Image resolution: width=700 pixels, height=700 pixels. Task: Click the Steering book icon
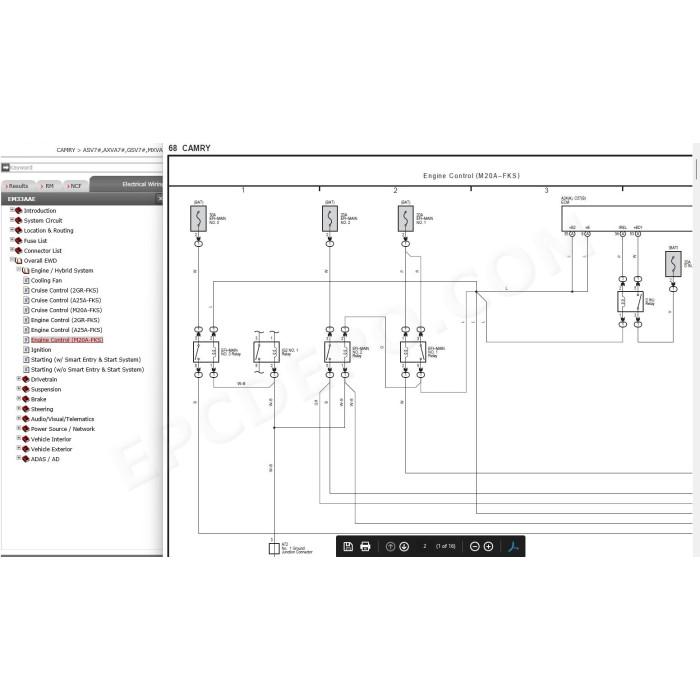[25, 409]
